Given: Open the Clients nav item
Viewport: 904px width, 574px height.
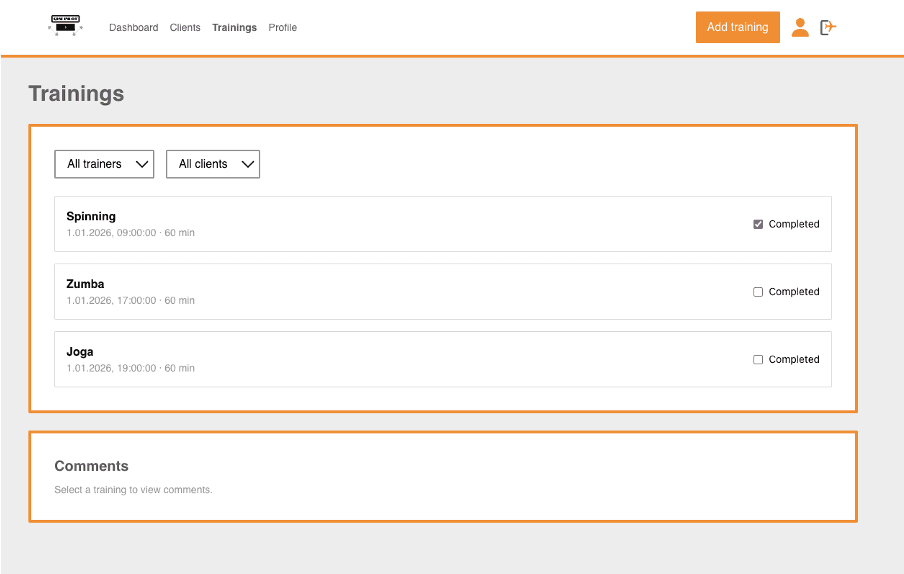Looking at the screenshot, I should (185, 28).
